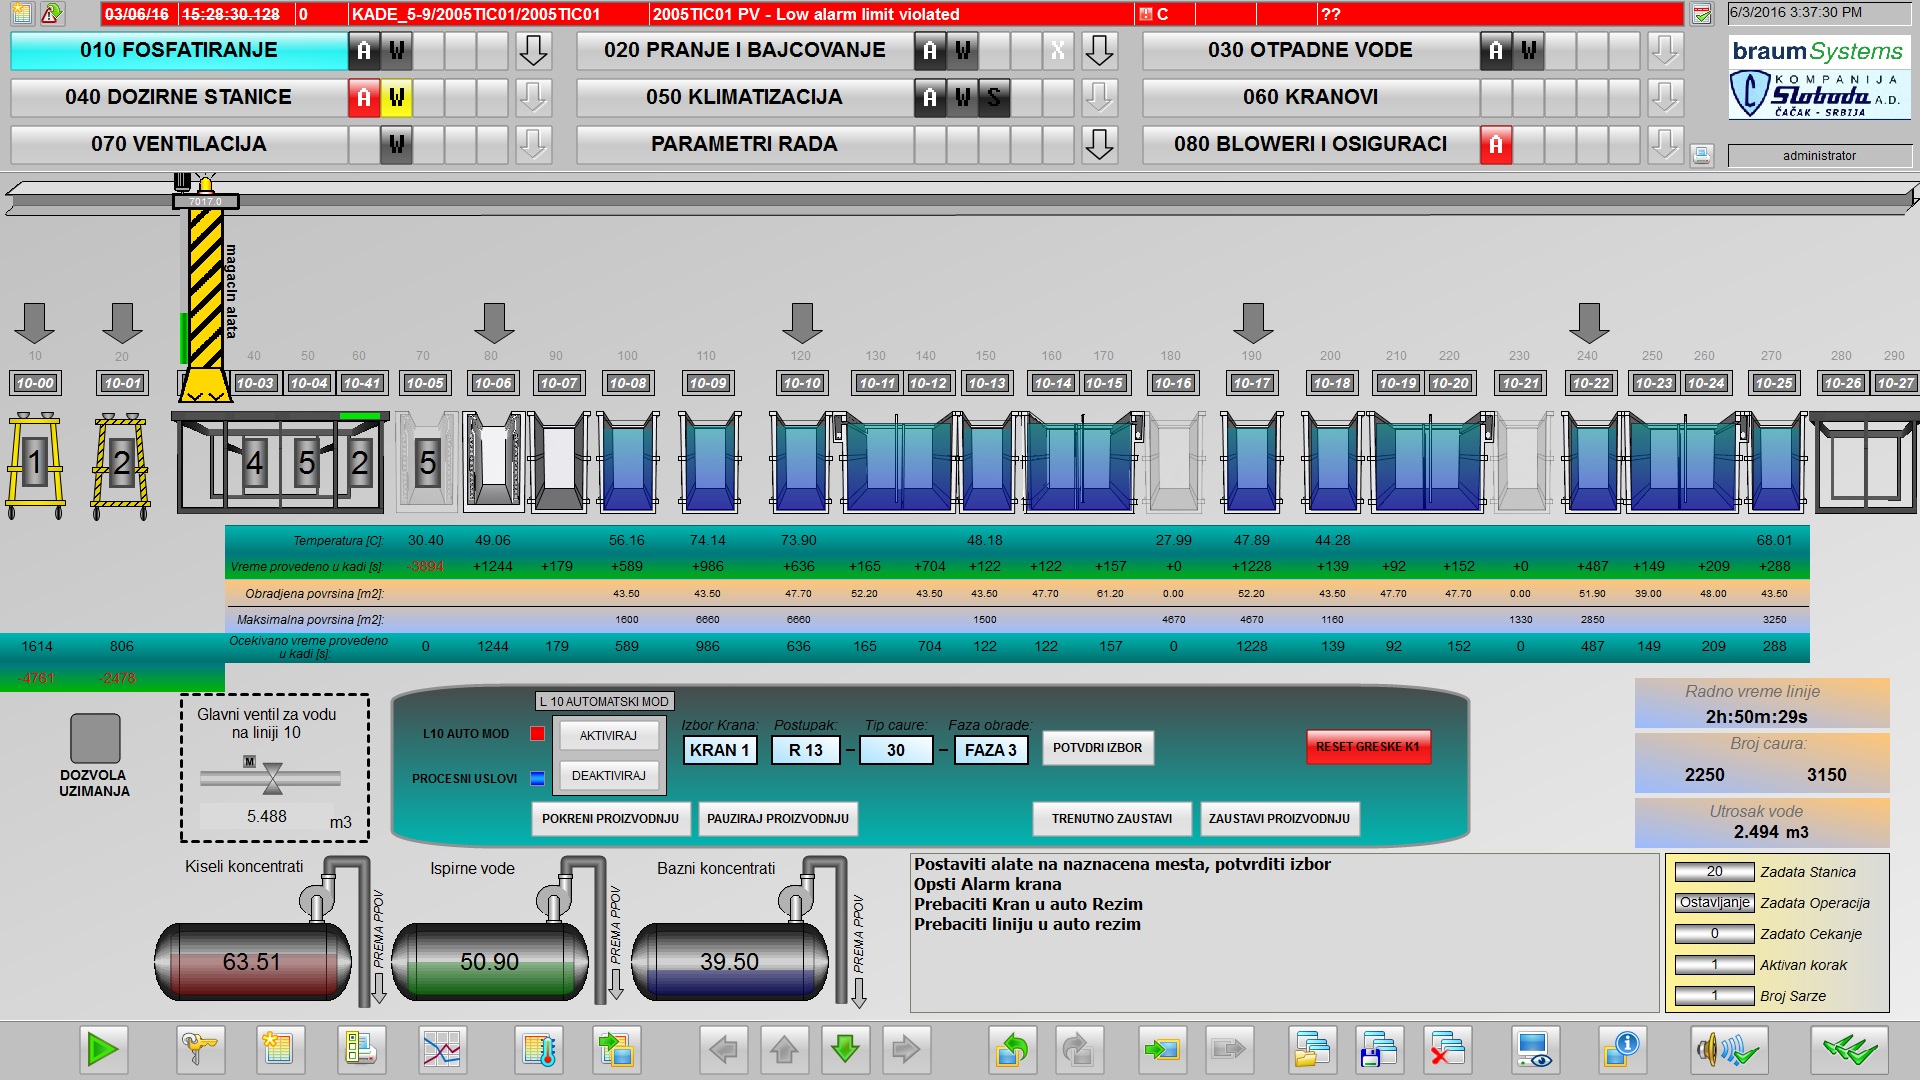Click the green double-check acknowledge all icon
The height and width of the screenshot is (1080, 1920).
click(x=1848, y=1049)
